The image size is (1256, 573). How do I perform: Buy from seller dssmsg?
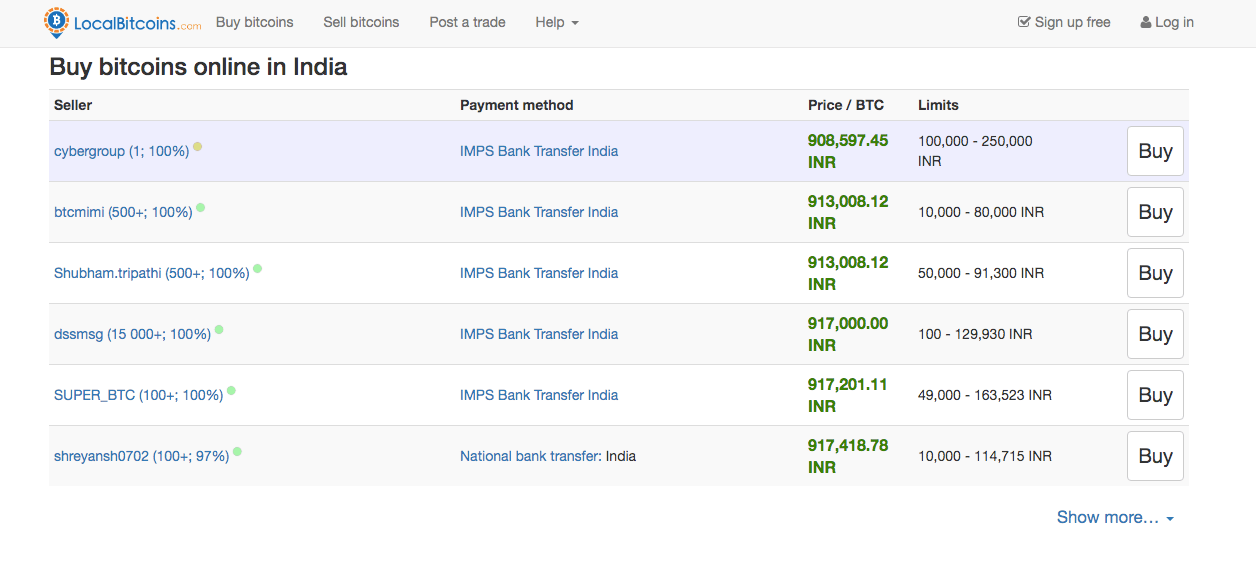click(1155, 334)
